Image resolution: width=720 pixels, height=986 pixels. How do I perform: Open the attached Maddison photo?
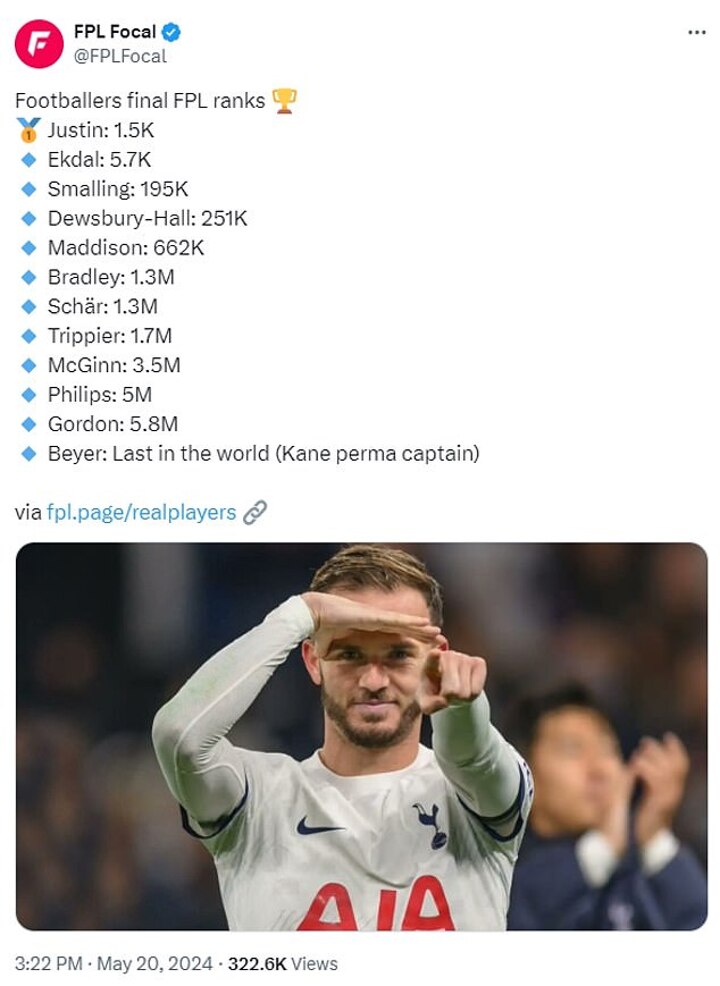click(361, 736)
